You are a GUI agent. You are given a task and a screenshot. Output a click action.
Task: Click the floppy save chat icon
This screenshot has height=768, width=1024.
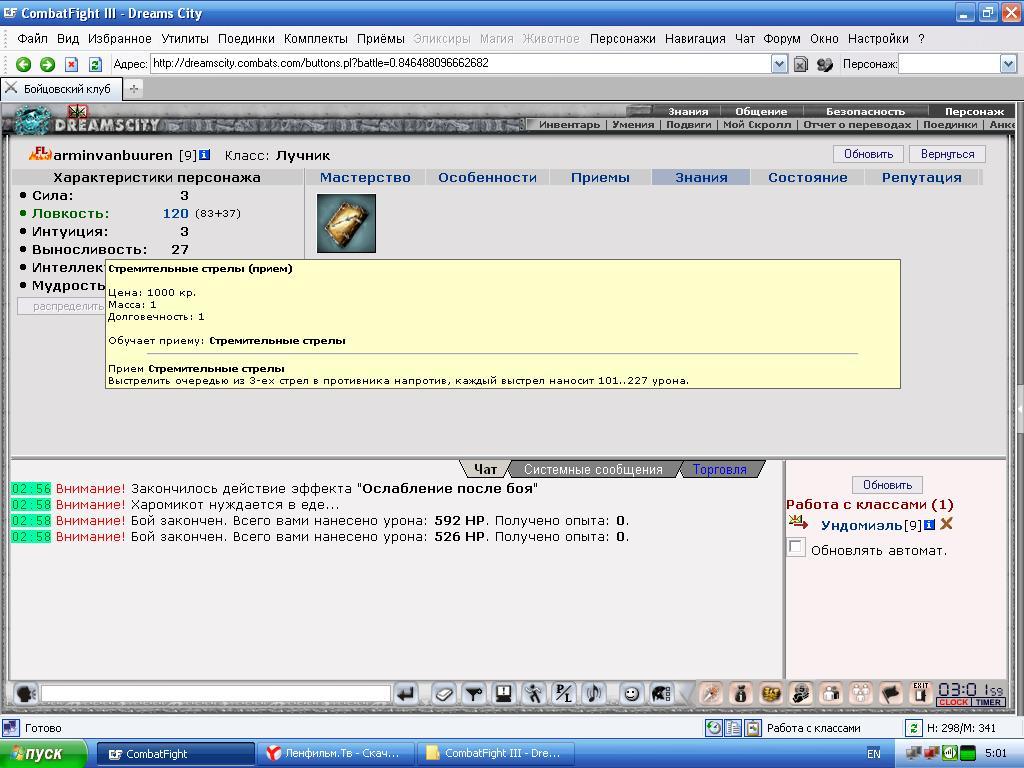point(504,694)
